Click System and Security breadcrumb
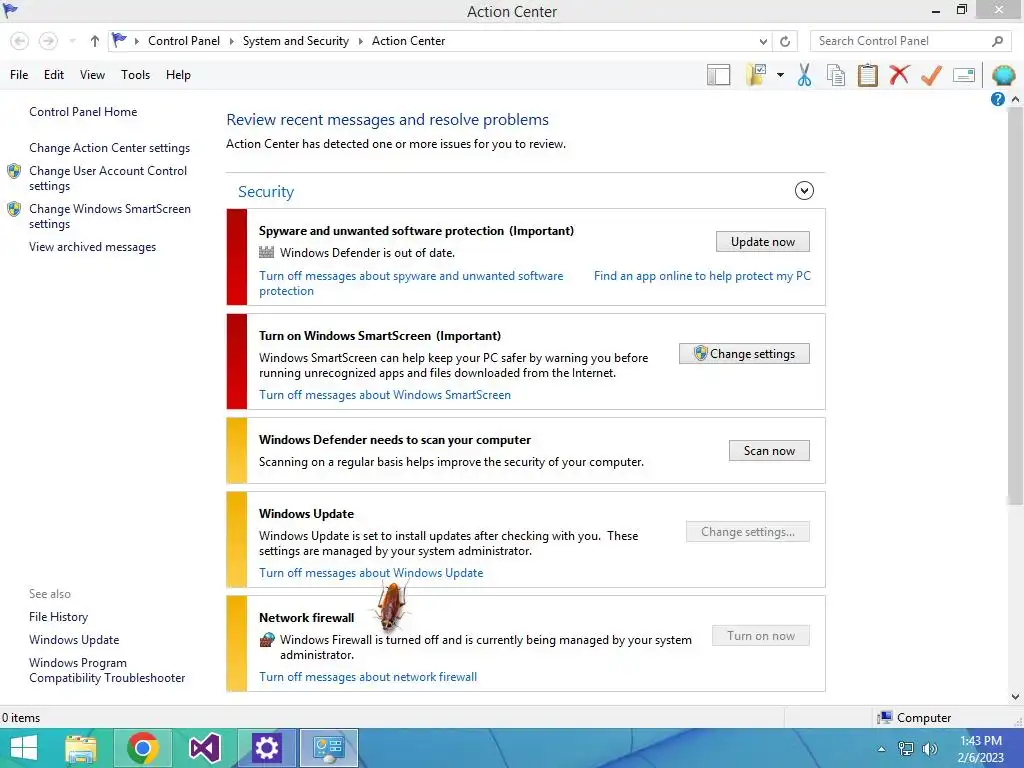 click(296, 41)
